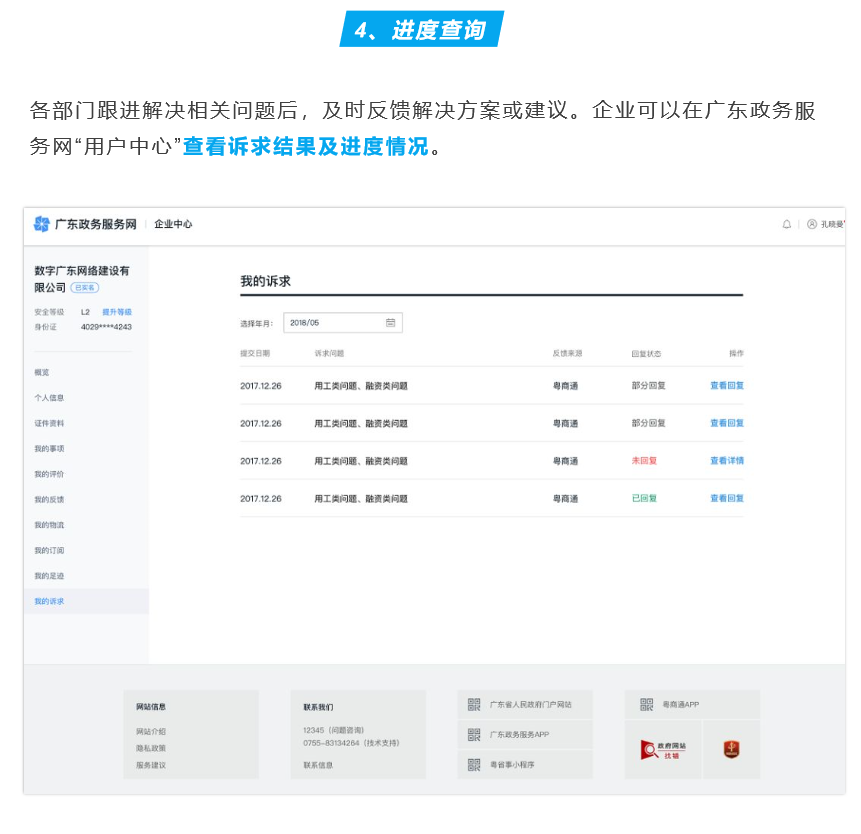The width and height of the screenshot is (861, 834).
Task: Click the 提升等级 link
Action: pyautogui.click(x=116, y=312)
